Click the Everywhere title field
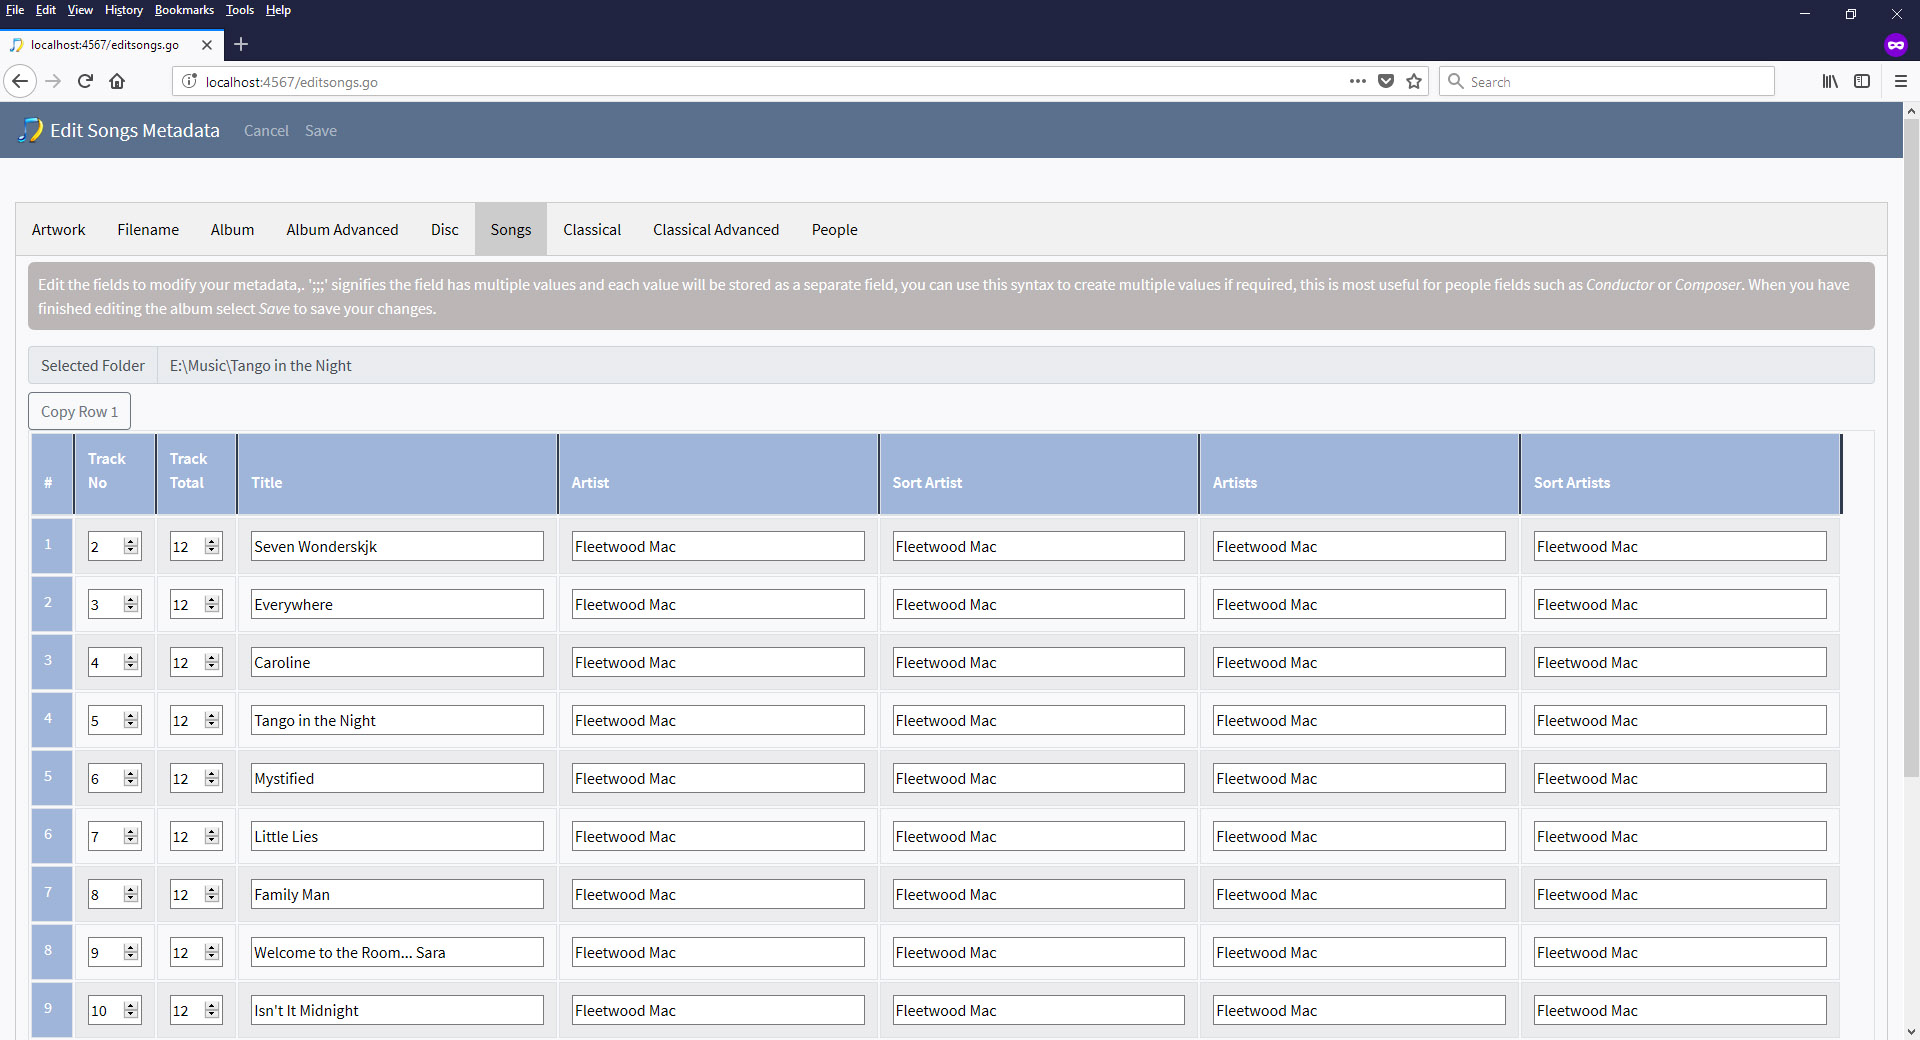Viewport: 1920px width, 1040px height. pos(397,604)
